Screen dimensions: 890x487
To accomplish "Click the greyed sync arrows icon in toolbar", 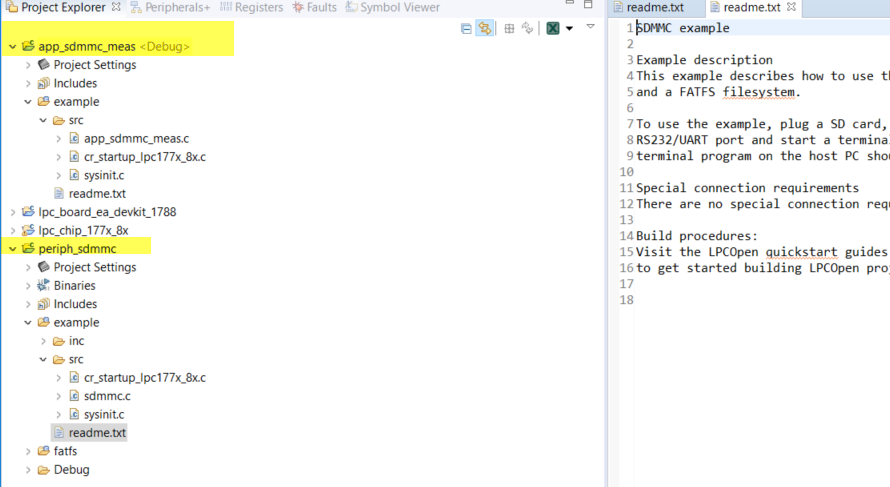I will pos(527,28).
